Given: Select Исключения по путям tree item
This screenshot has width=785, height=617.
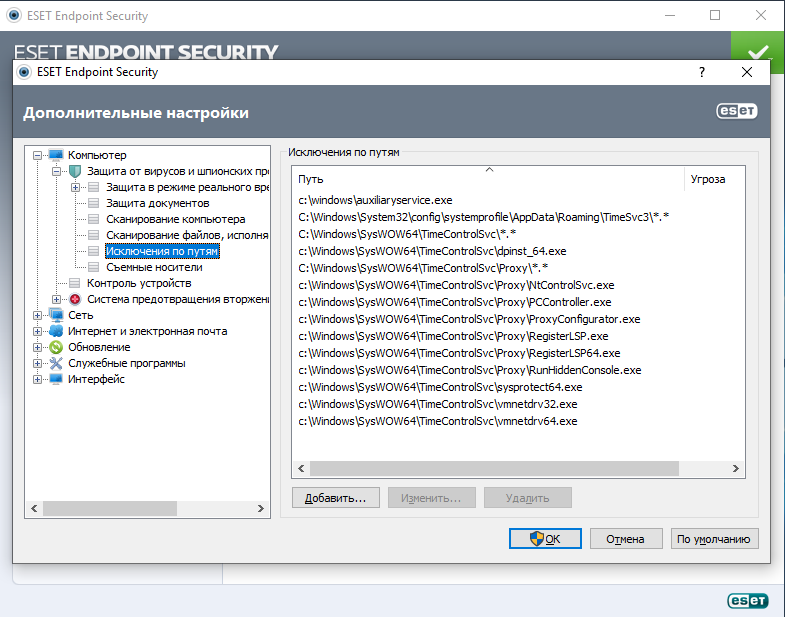Looking at the screenshot, I should click(162, 251).
